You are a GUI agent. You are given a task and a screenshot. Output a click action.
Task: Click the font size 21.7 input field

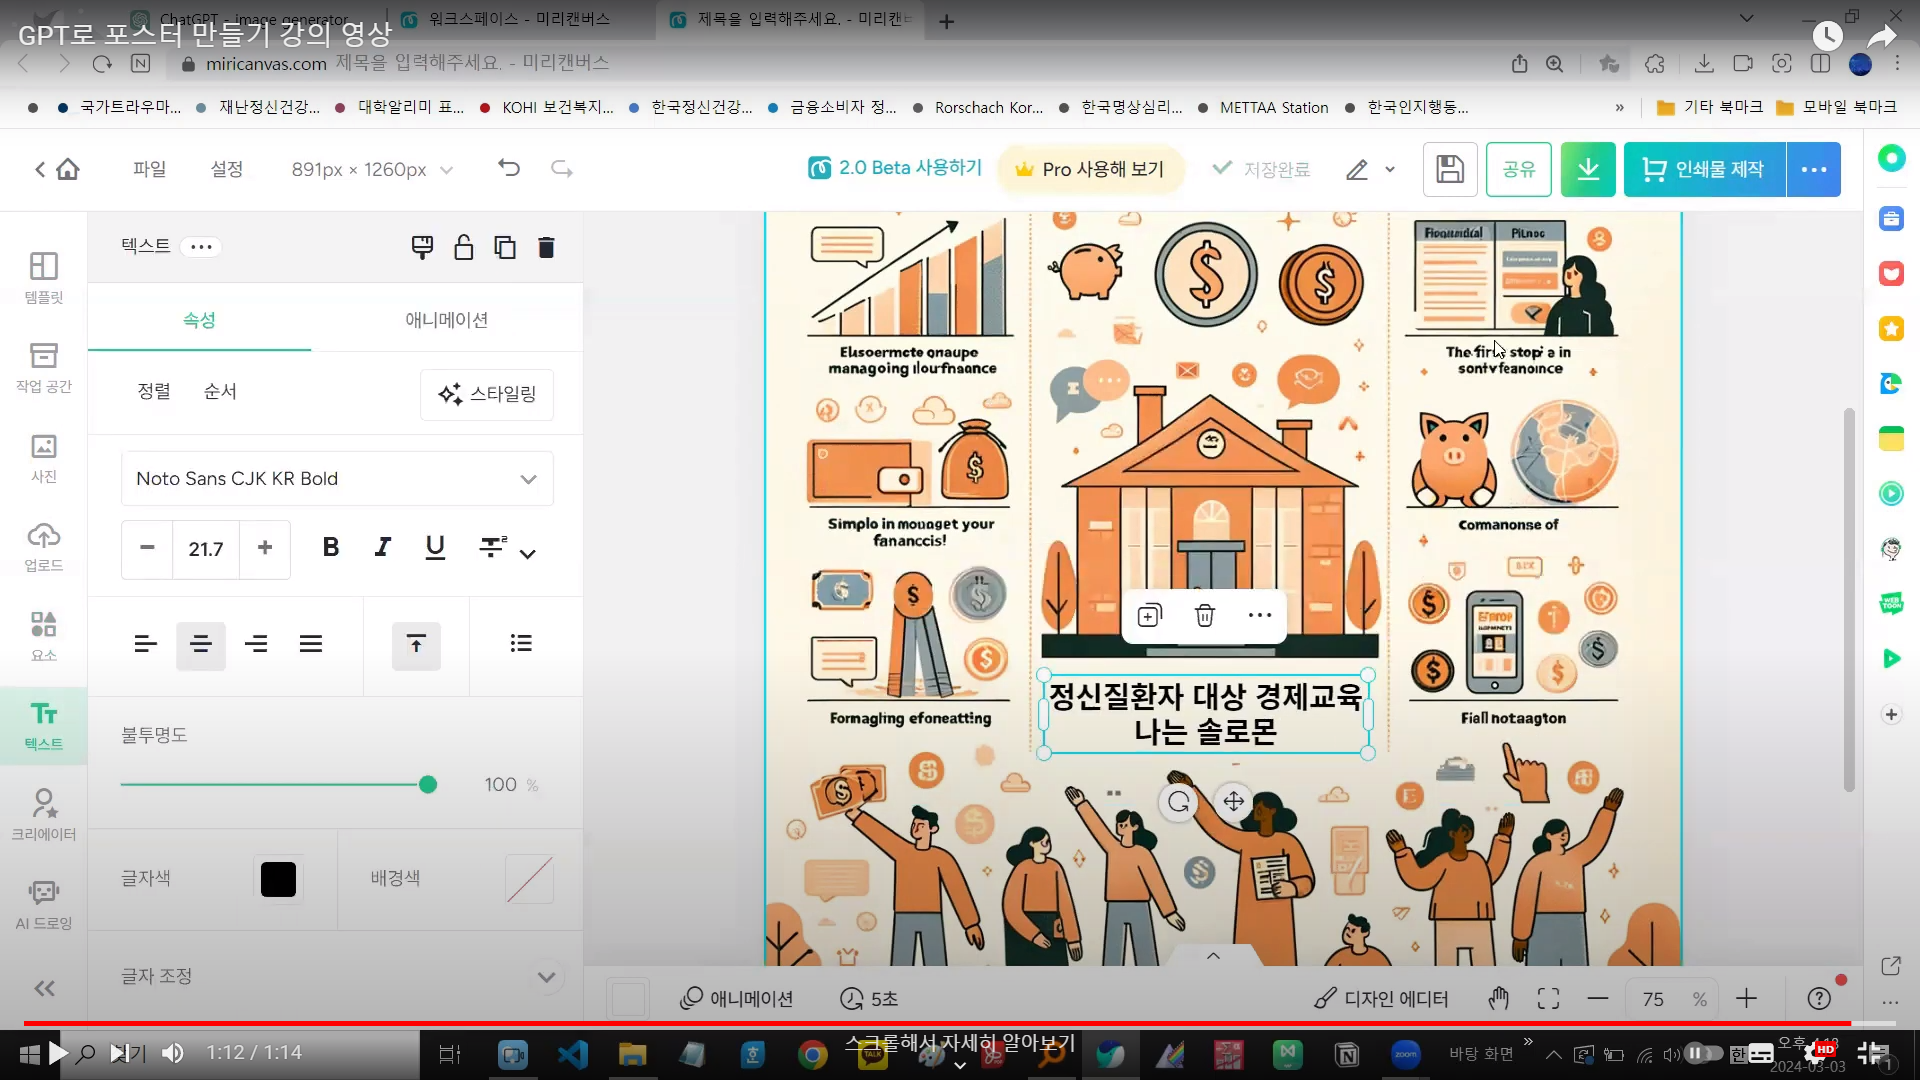[205, 549]
